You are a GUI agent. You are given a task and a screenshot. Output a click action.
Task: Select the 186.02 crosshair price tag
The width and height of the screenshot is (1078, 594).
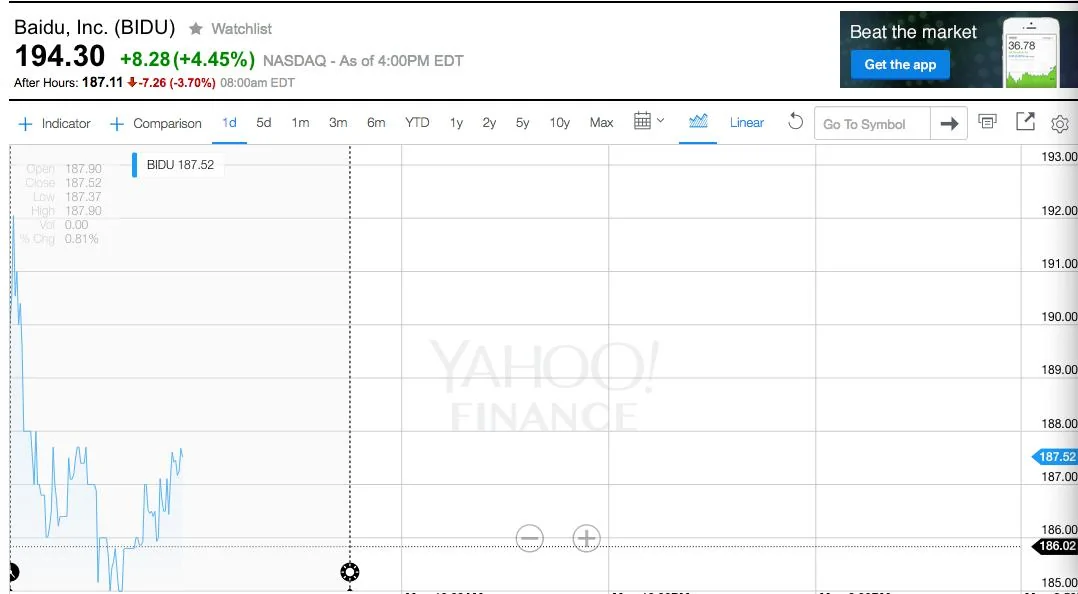pos(1054,547)
